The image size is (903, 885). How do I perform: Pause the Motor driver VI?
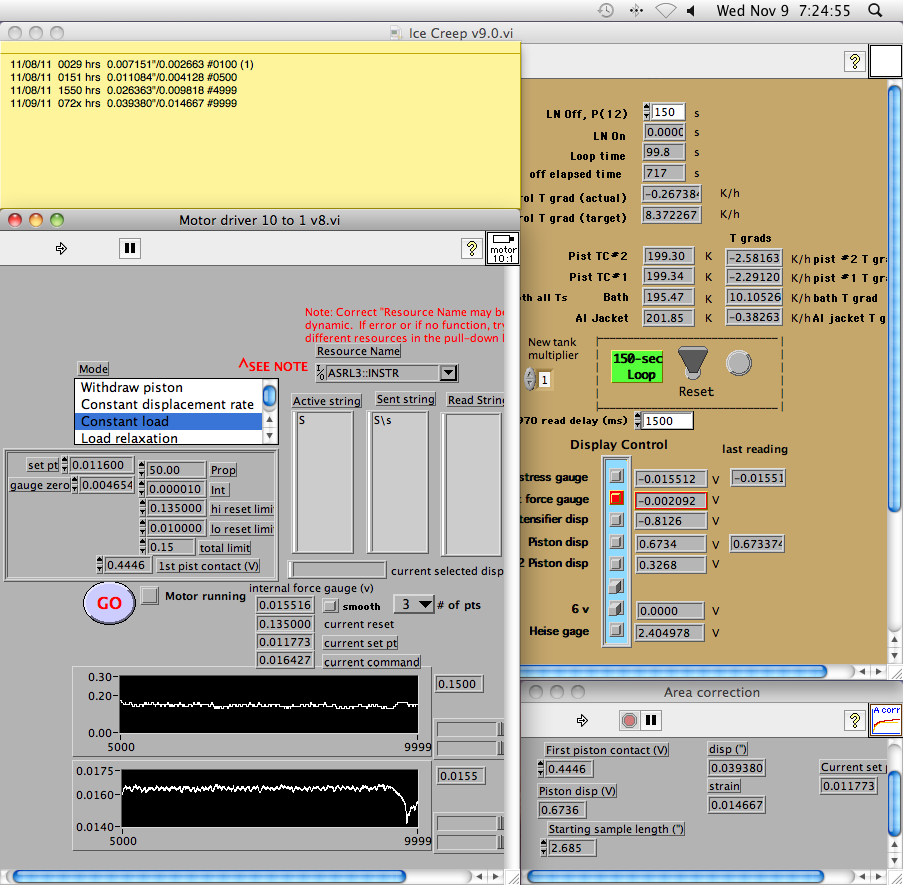click(x=129, y=248)
